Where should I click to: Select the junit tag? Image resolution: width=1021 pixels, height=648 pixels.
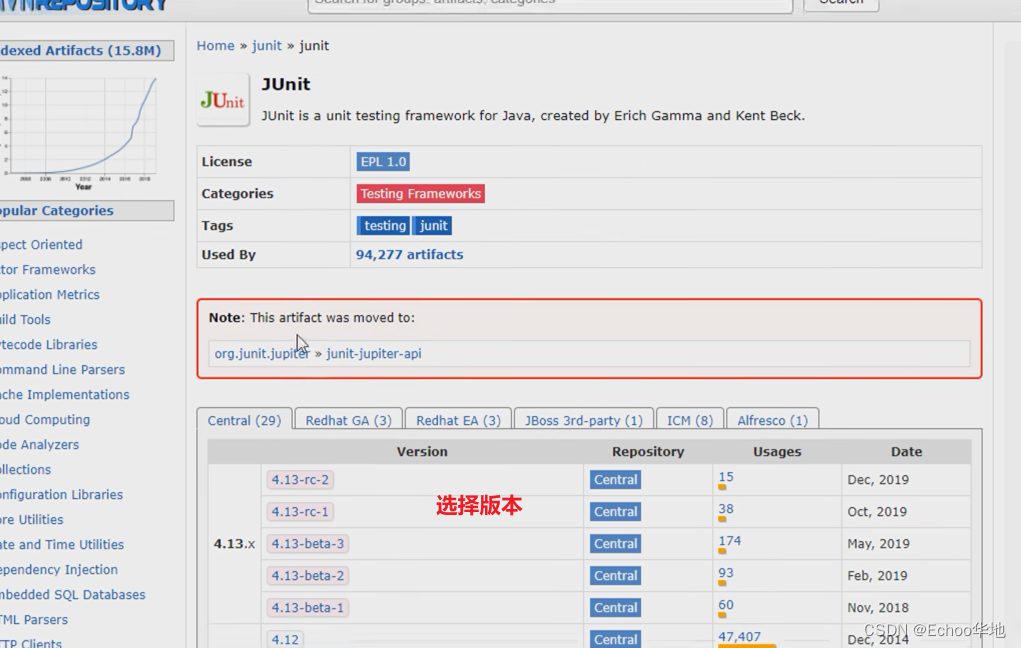433,225
